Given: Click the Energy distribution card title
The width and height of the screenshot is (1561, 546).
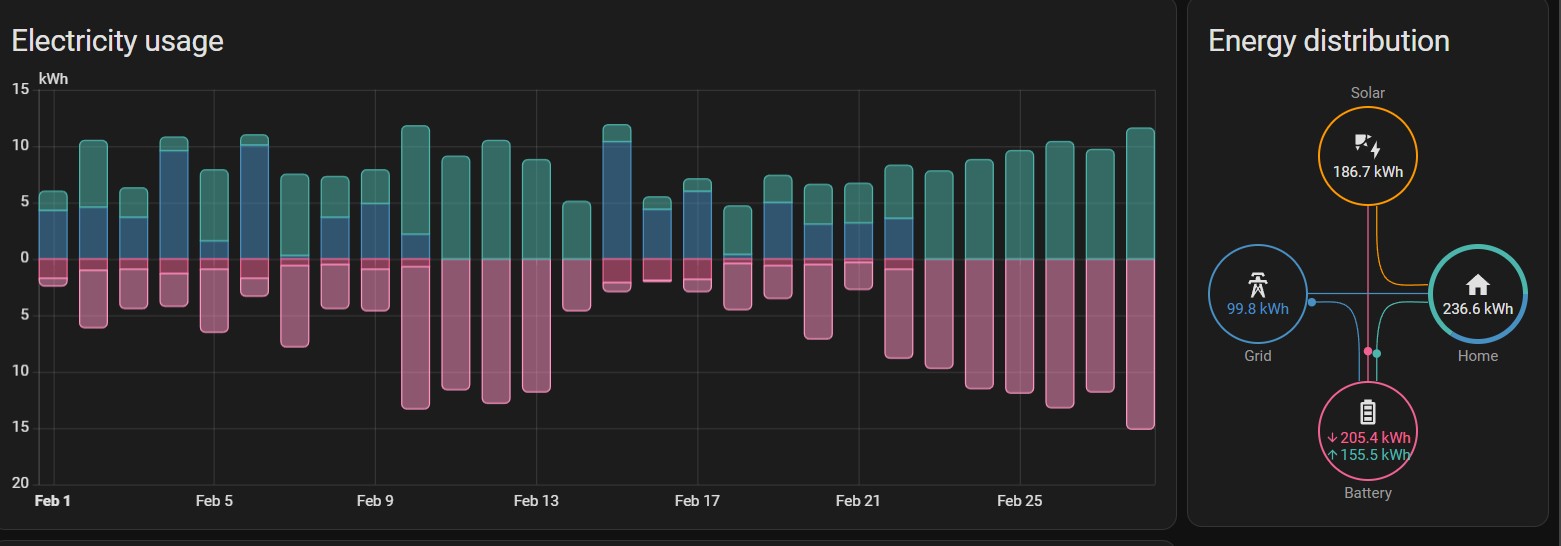Looking at the screenshot, I should pyautogui.click(x=1328, y=41).
